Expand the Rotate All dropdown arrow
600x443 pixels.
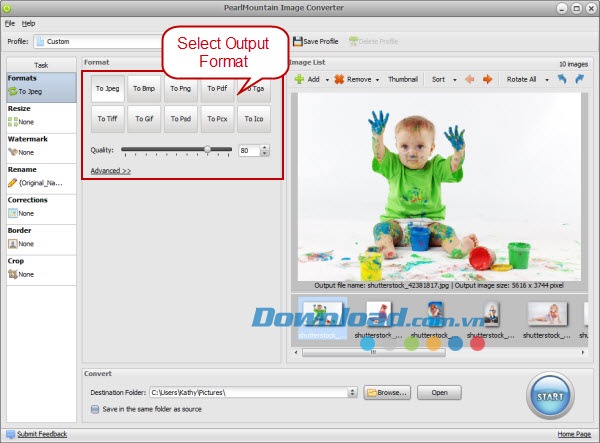coord(547,80)
